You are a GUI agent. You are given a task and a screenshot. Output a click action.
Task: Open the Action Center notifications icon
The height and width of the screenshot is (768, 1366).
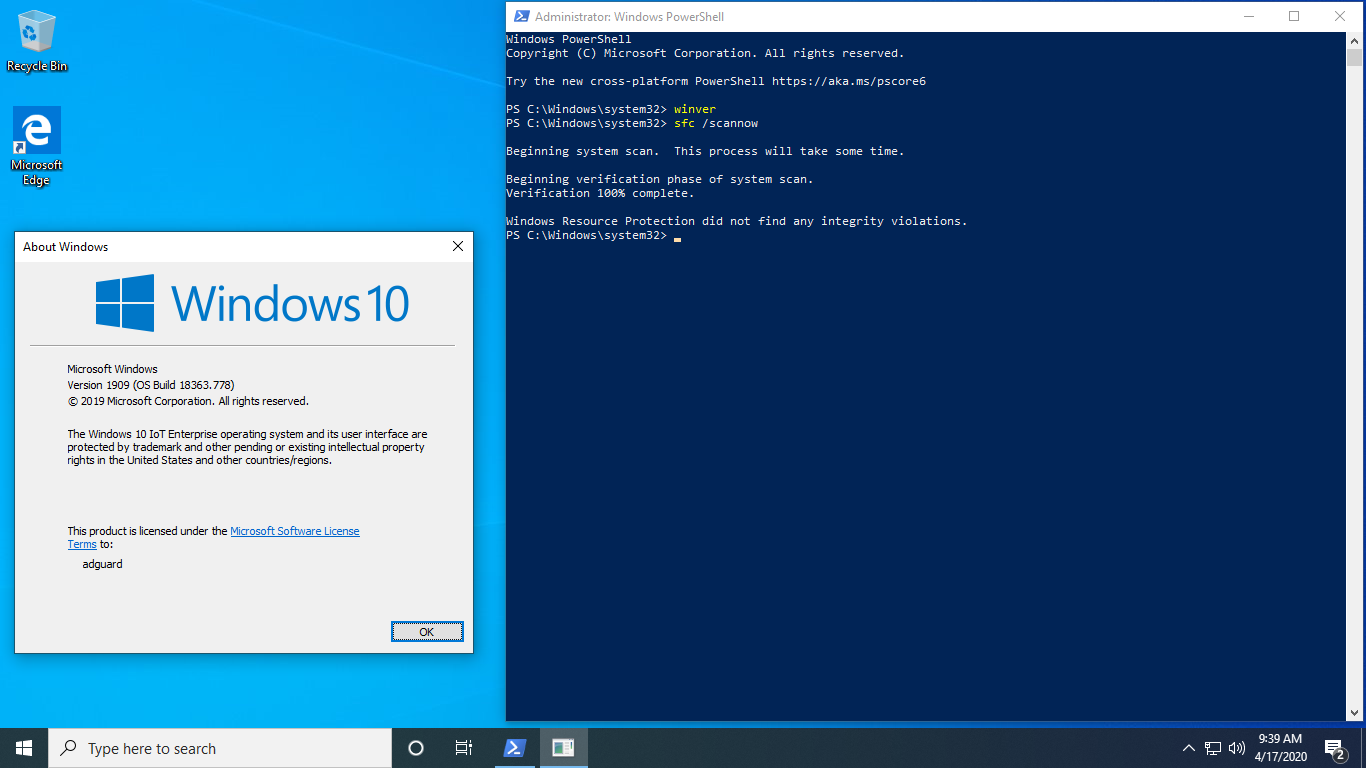(1334, 748)
